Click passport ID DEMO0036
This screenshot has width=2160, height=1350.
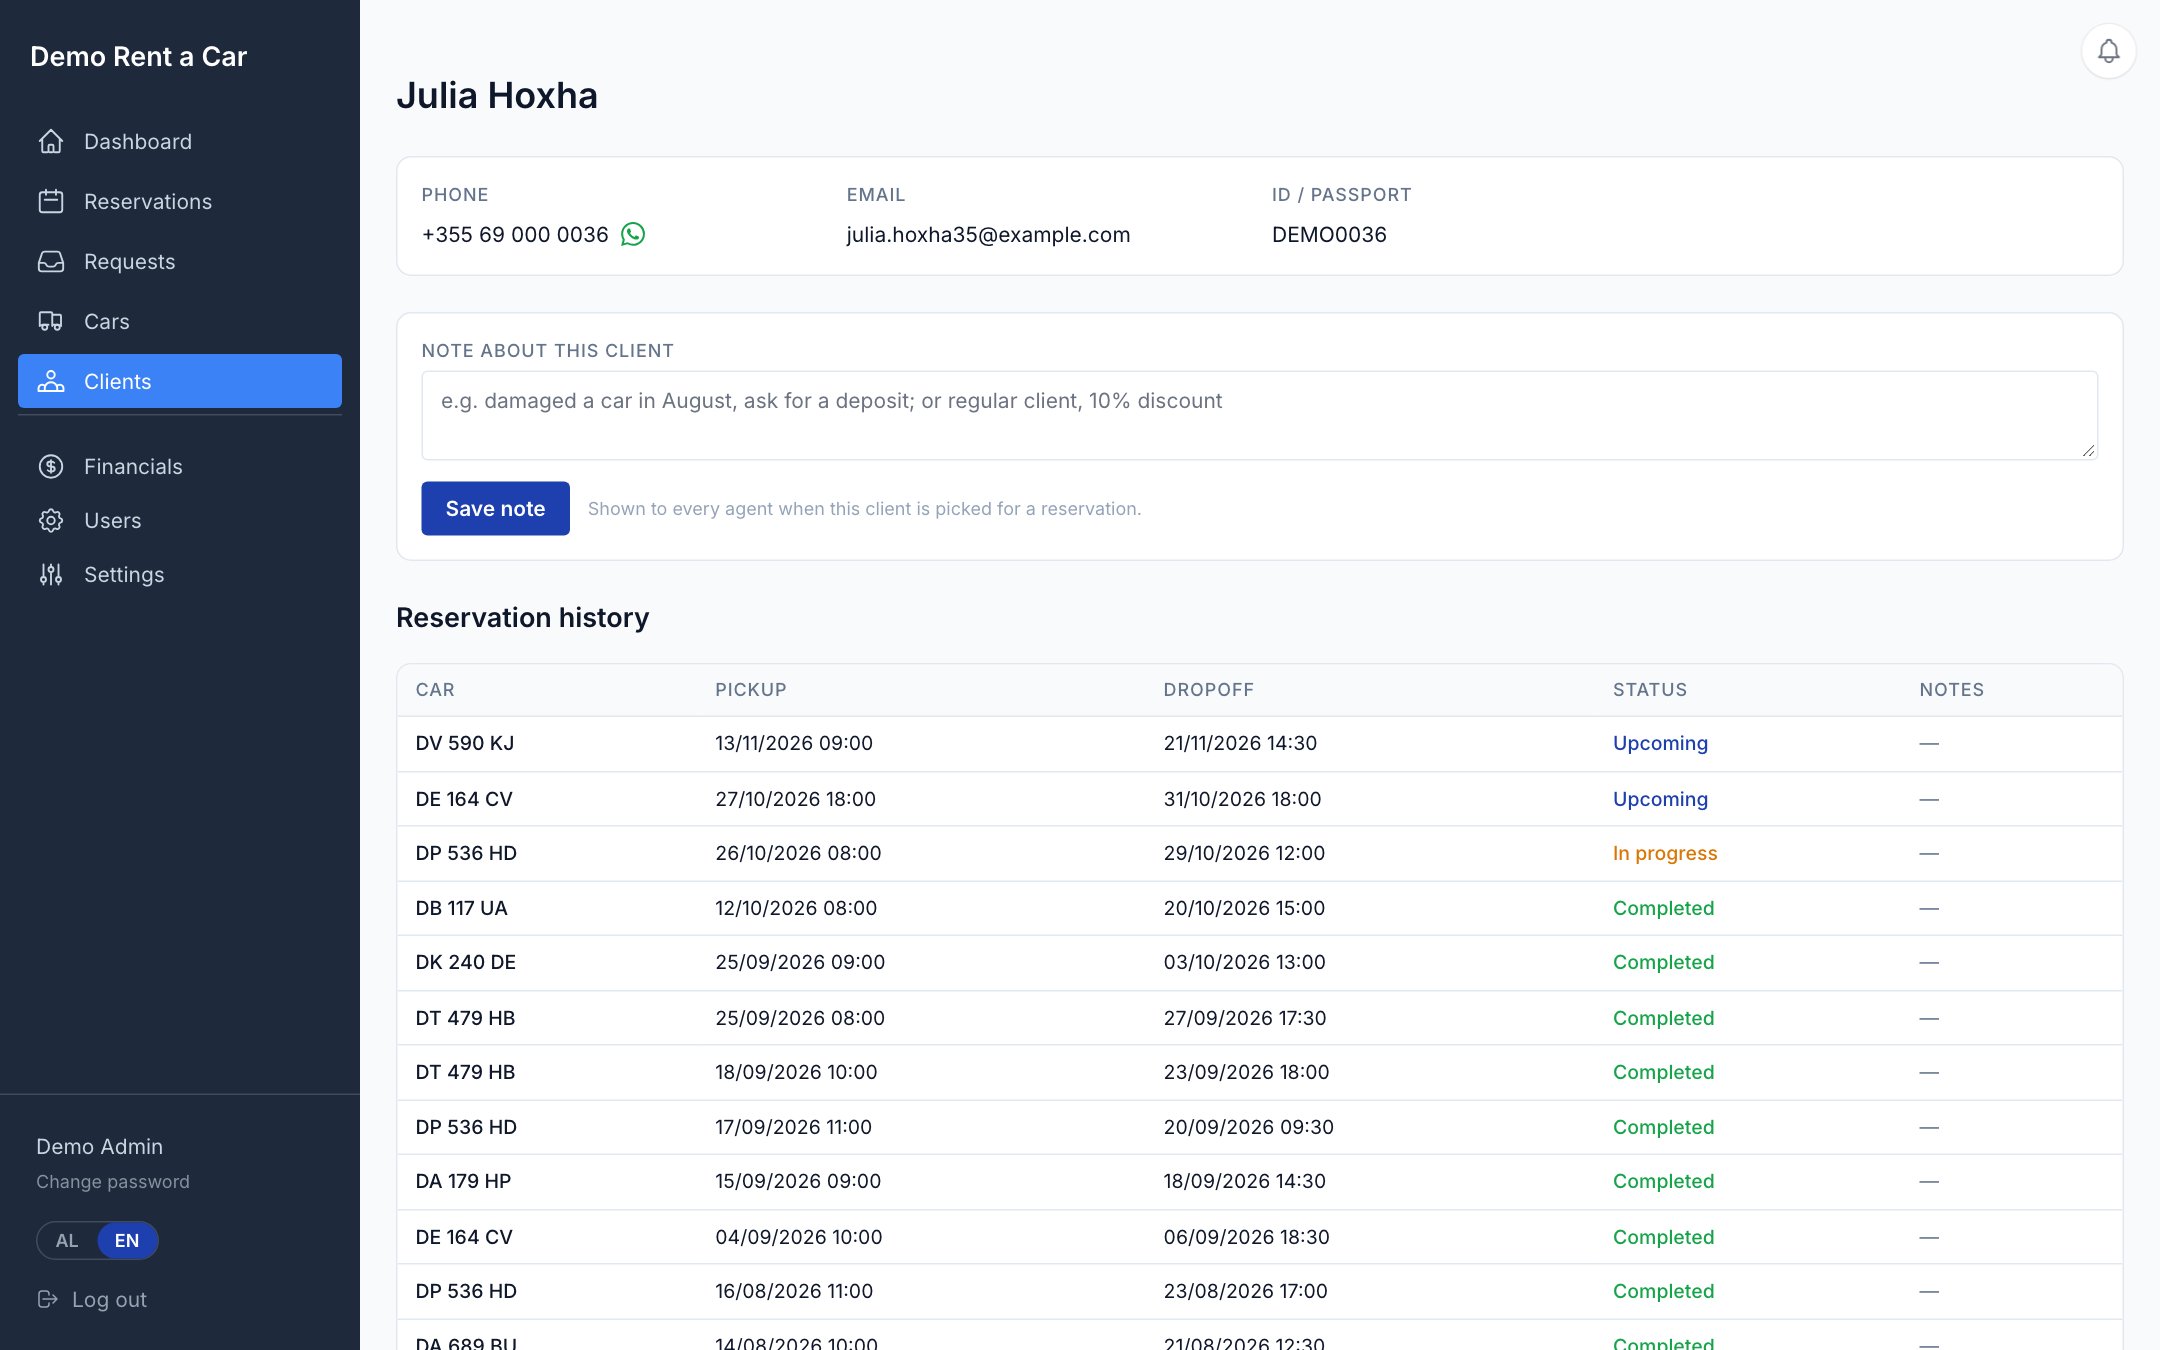[1329, 234]
